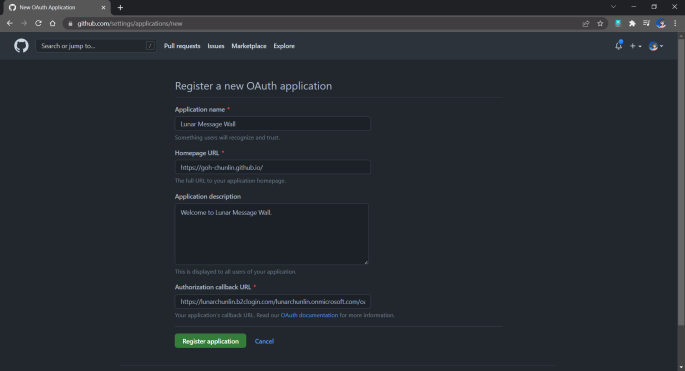Click the page vertical scrollbar

681,181
